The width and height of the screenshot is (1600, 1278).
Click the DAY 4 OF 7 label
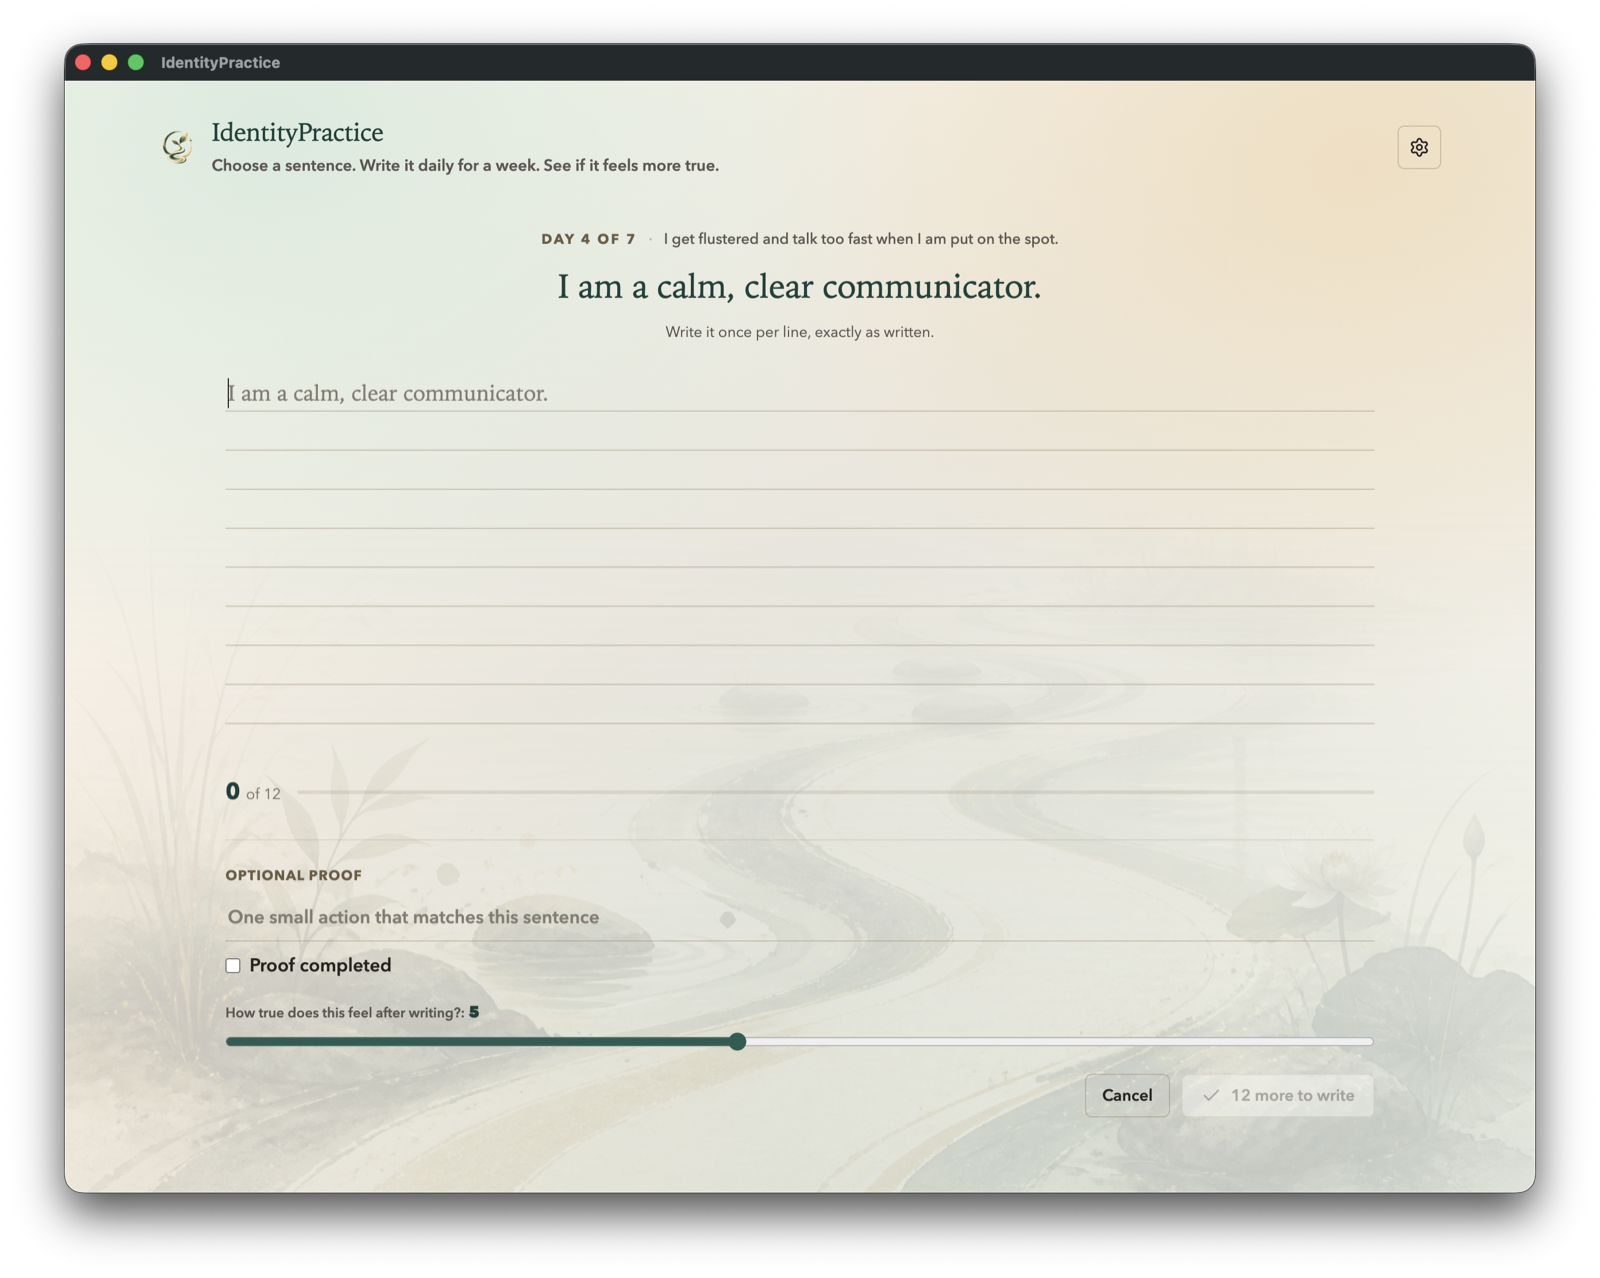[x=588, y=239]
